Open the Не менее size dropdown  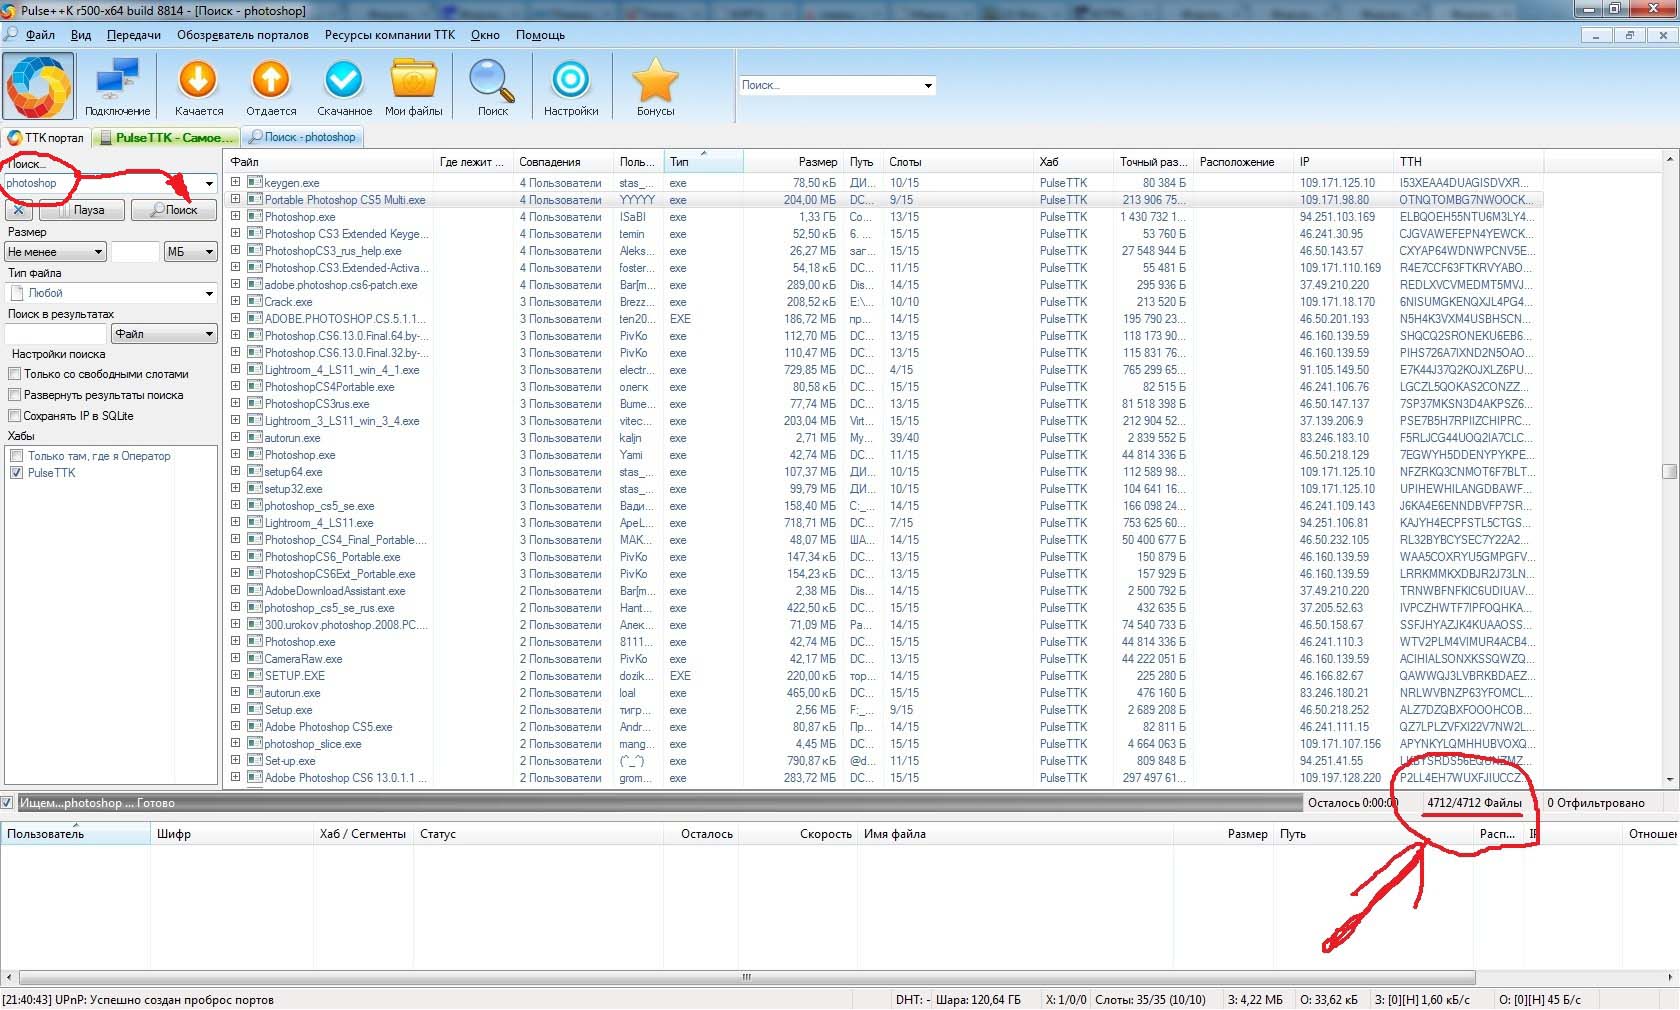[x=56, y=252]
